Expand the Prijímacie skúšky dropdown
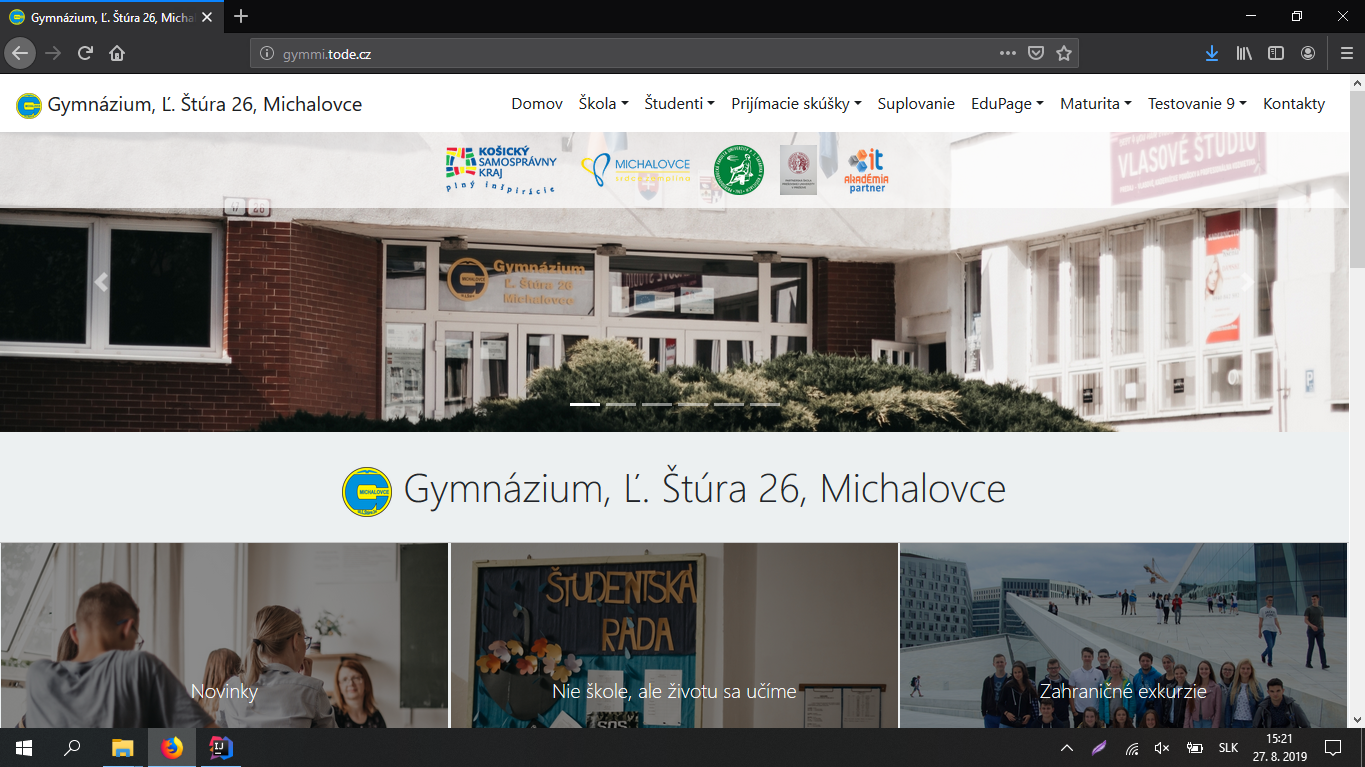The width and height of the screenshot is (1365, 767). 796,104
